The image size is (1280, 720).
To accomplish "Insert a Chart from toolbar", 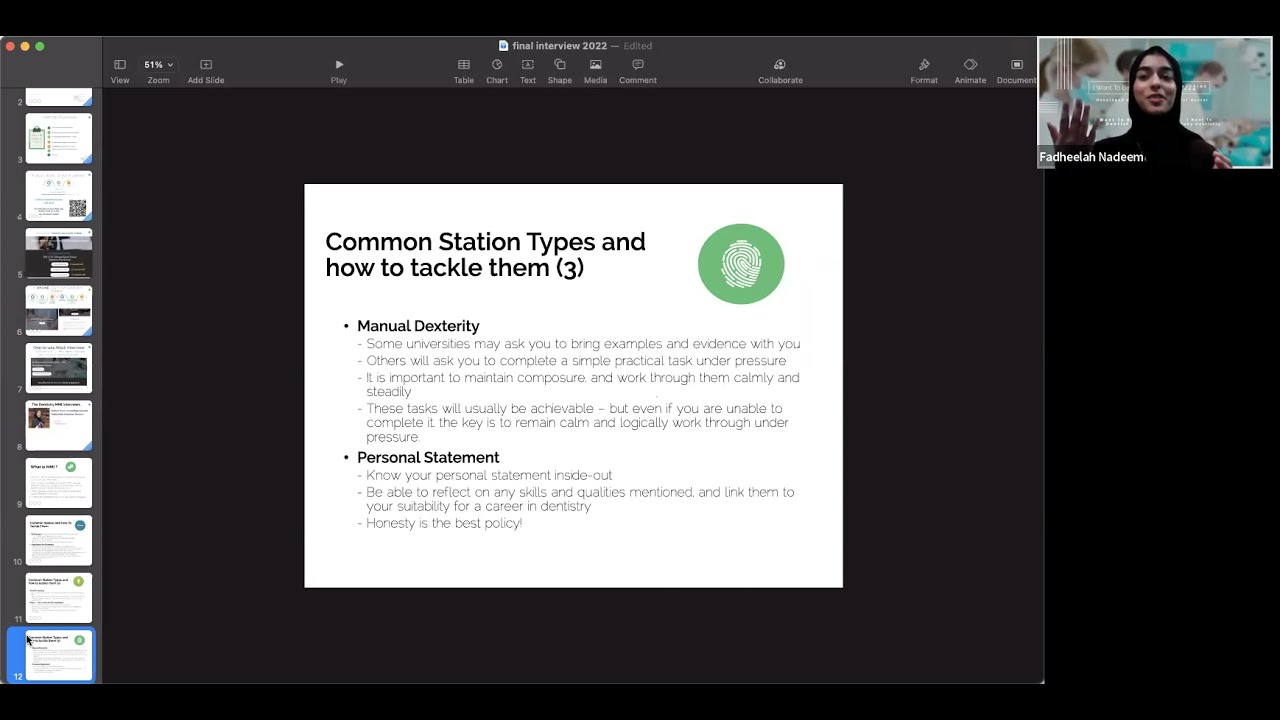I will [x=497, y=70].
